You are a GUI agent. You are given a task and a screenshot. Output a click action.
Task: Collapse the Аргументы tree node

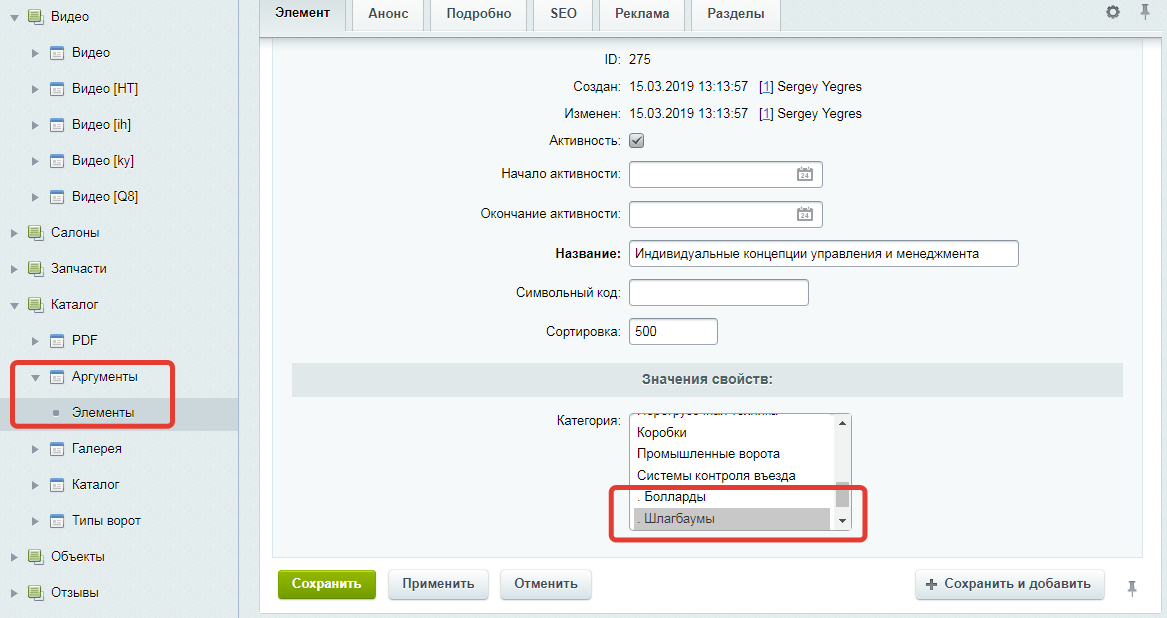pos(35,378)
